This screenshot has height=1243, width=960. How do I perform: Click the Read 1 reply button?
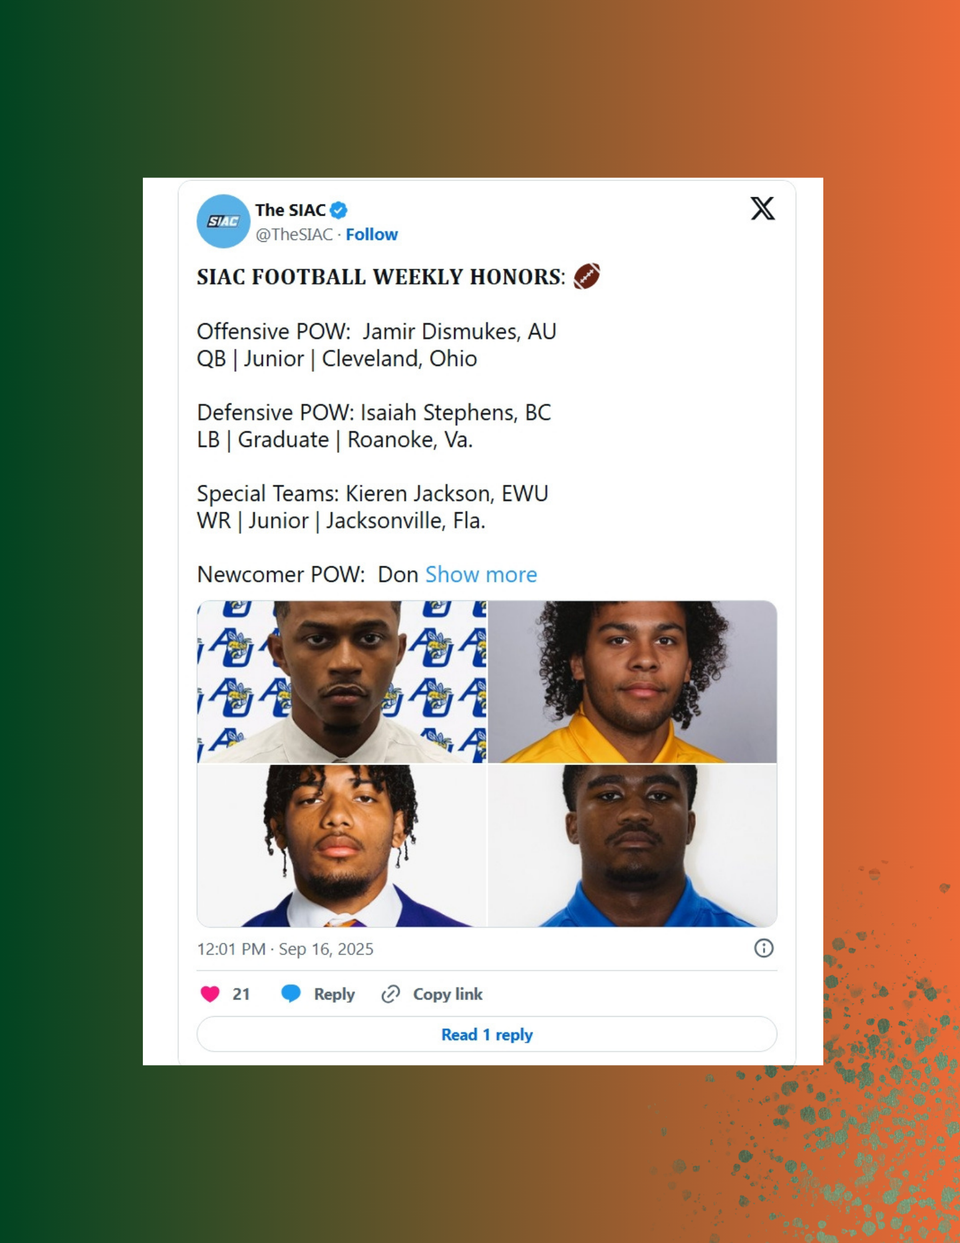point(487,1034)
